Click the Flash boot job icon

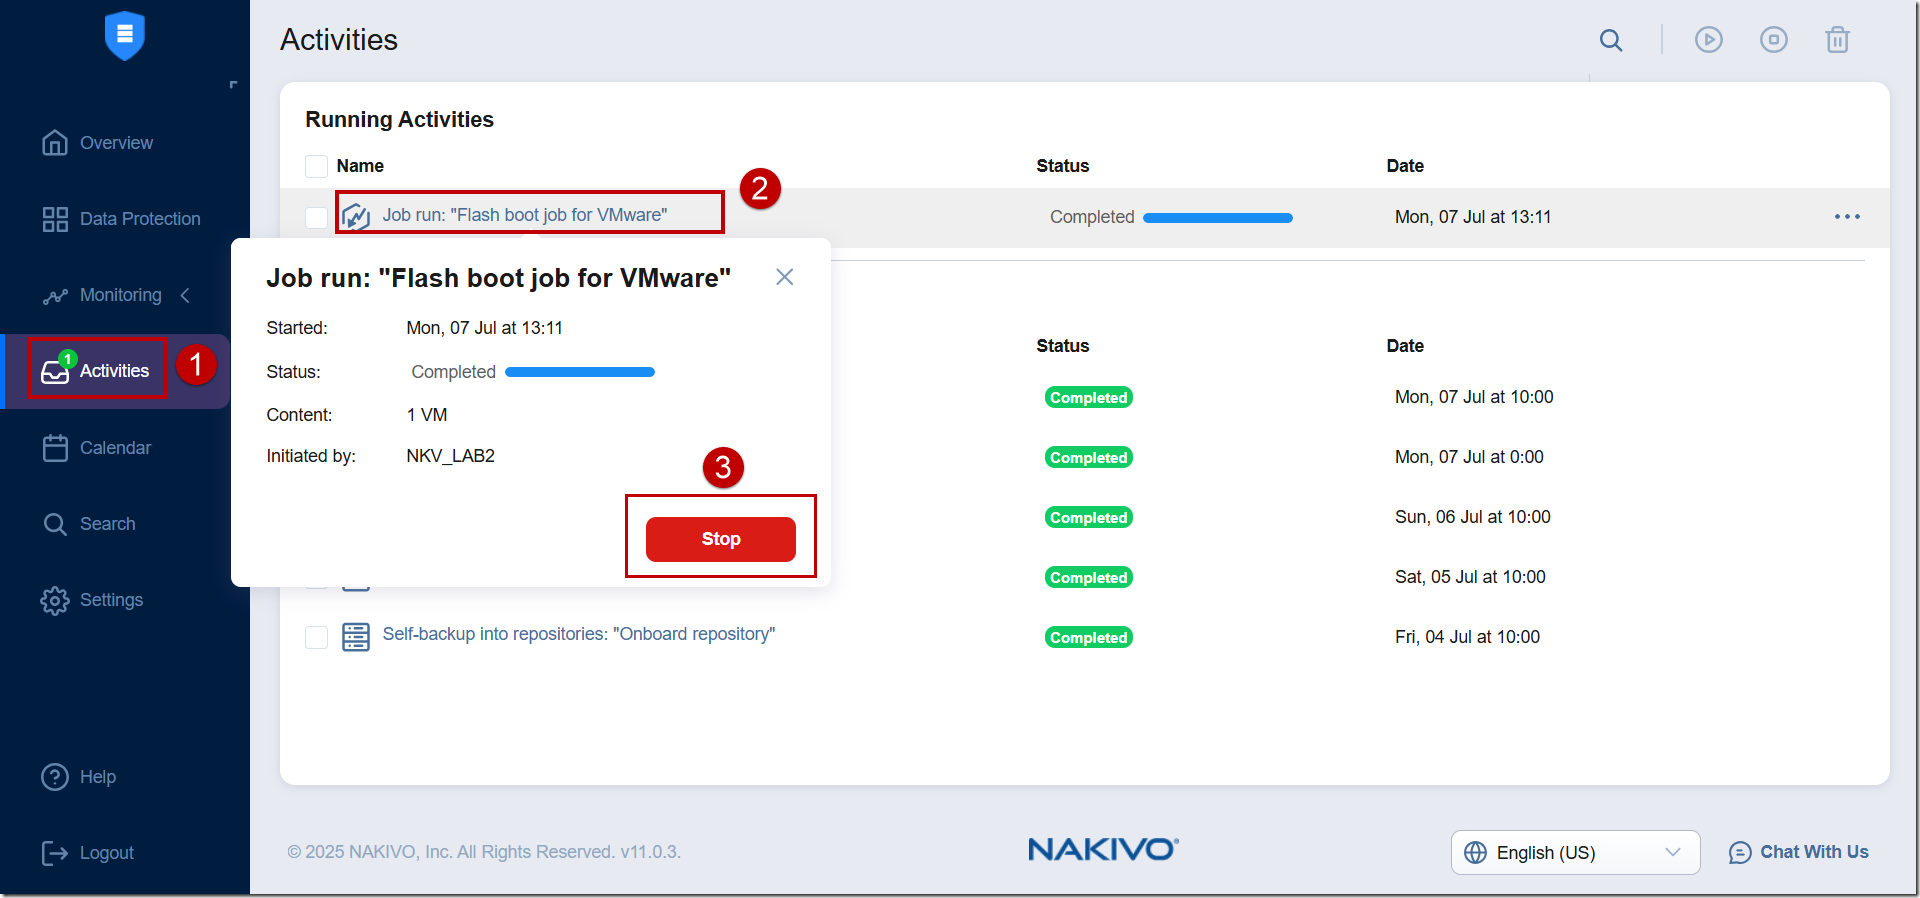click(356, 216)
